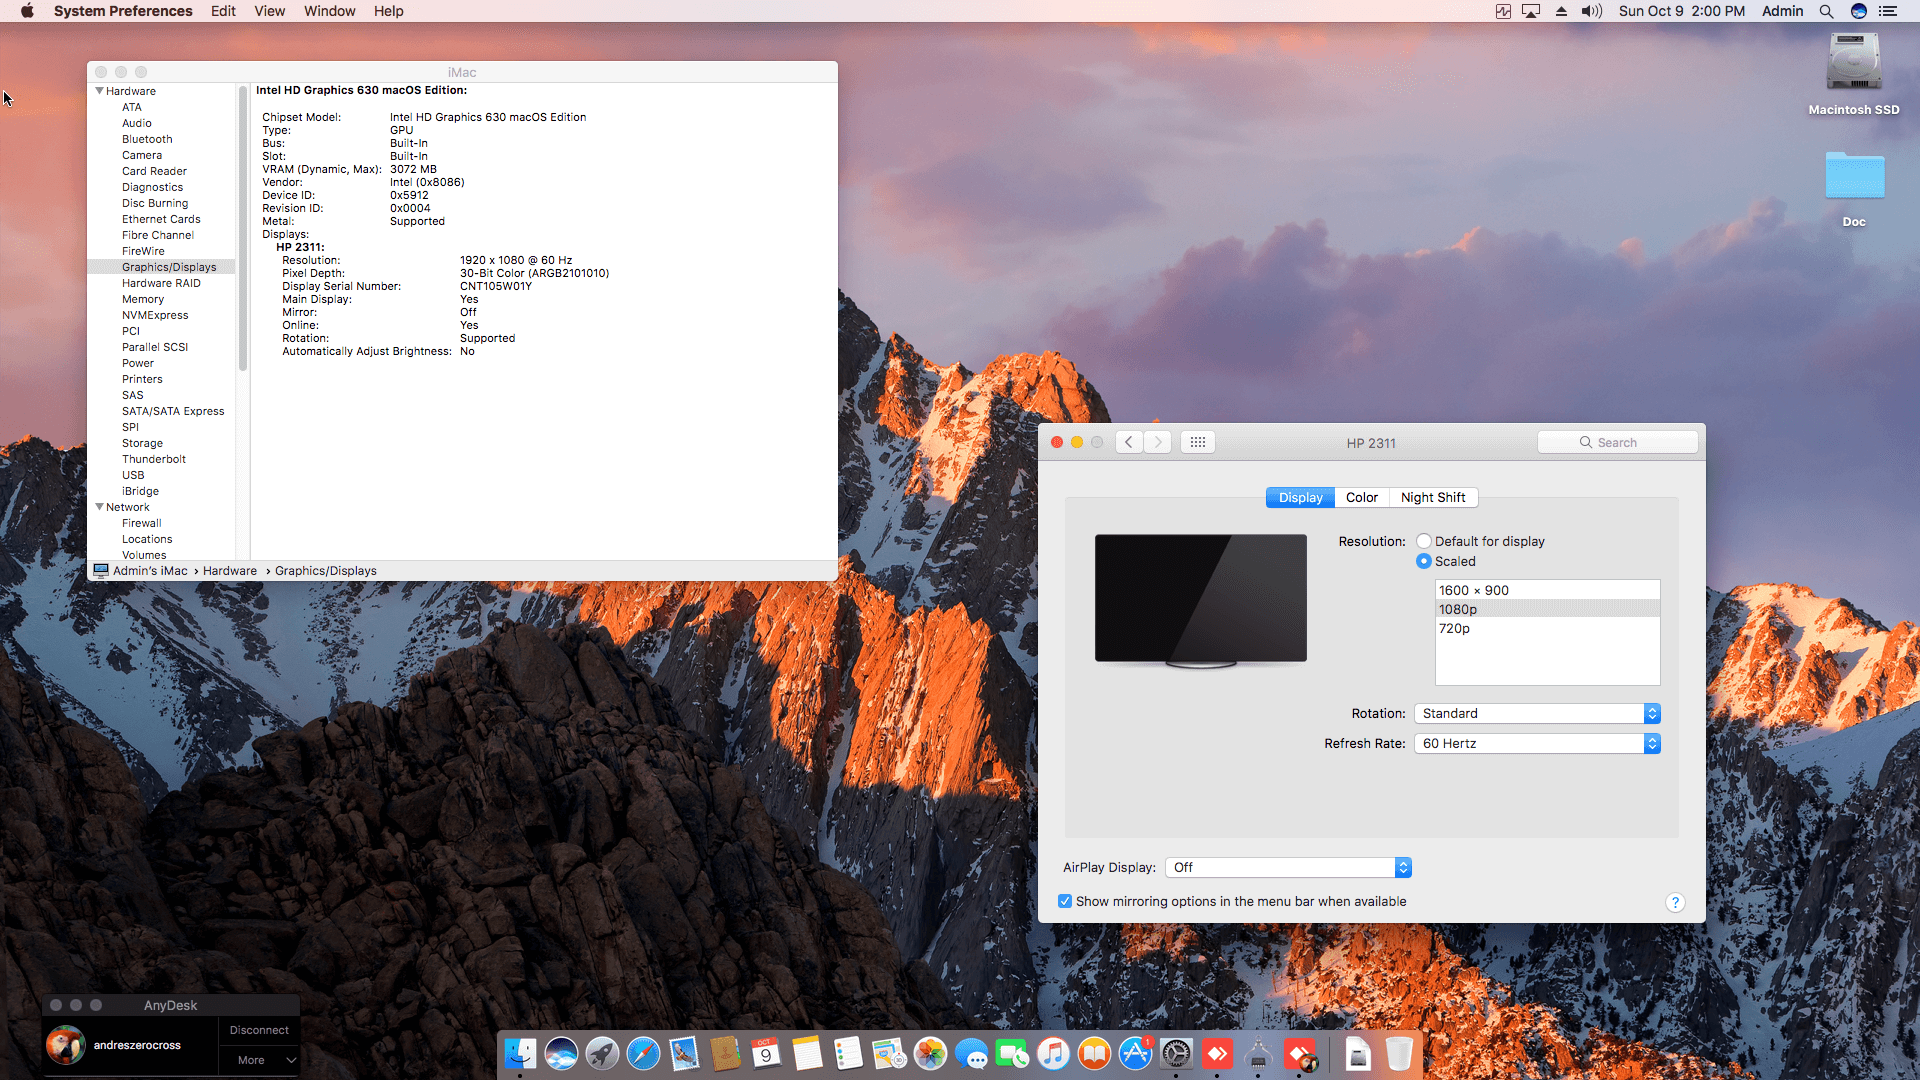
Task: Open FaceTime icon in dock
Action: (1012, 1053)
